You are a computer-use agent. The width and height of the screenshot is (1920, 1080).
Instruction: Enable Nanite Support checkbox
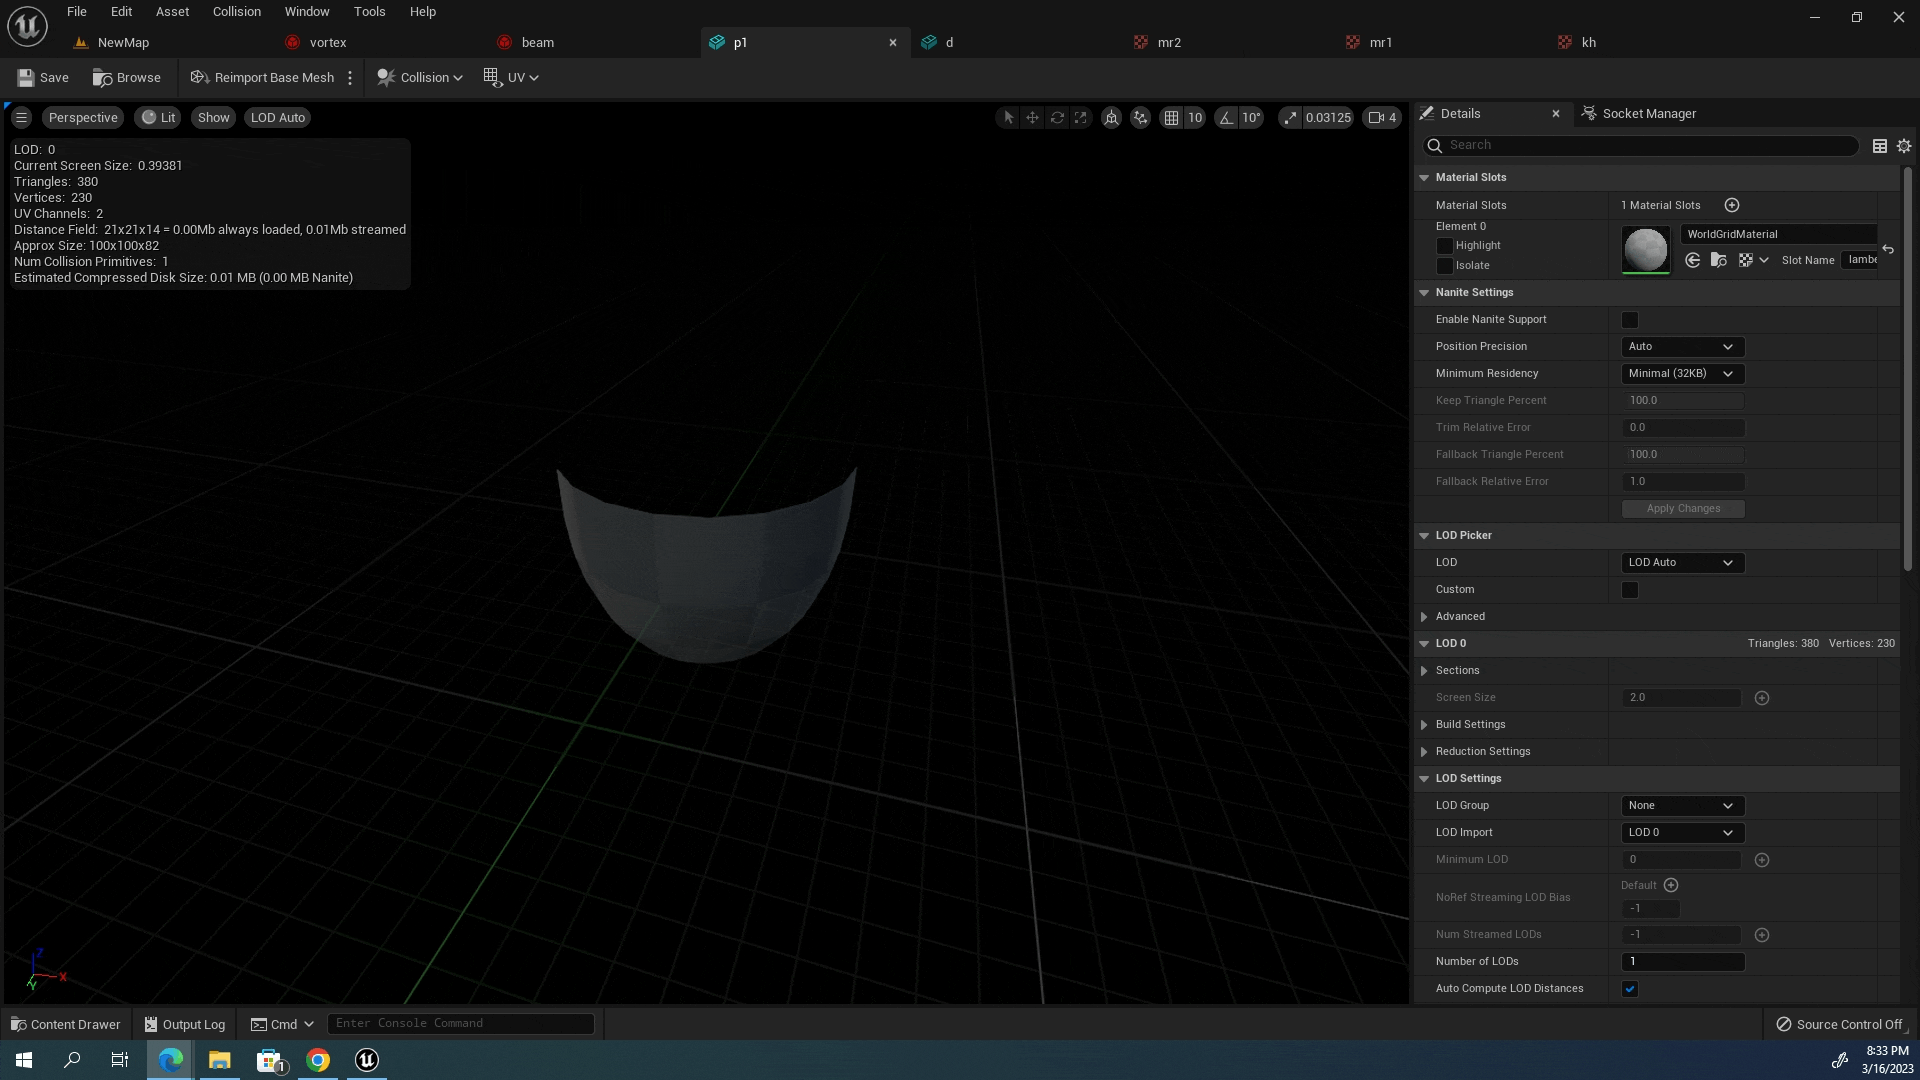(x=1630, y=320)
